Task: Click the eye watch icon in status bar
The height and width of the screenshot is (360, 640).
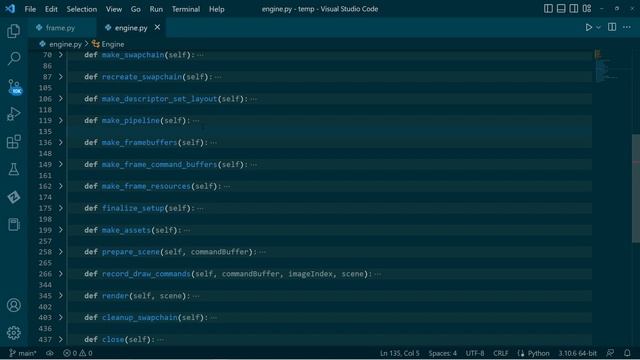Action: tap(50, 353)
